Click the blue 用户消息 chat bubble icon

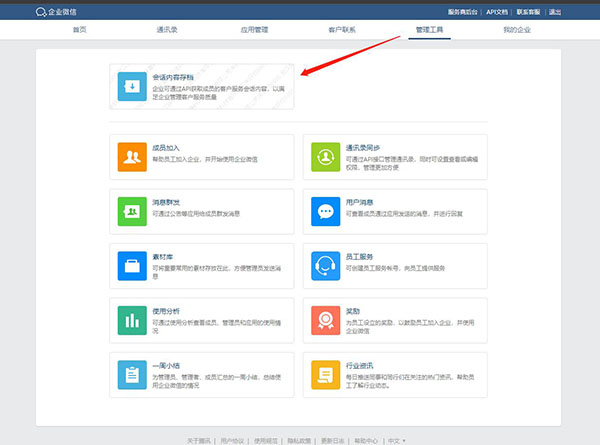pyautogui.click(x=326, y=211)
